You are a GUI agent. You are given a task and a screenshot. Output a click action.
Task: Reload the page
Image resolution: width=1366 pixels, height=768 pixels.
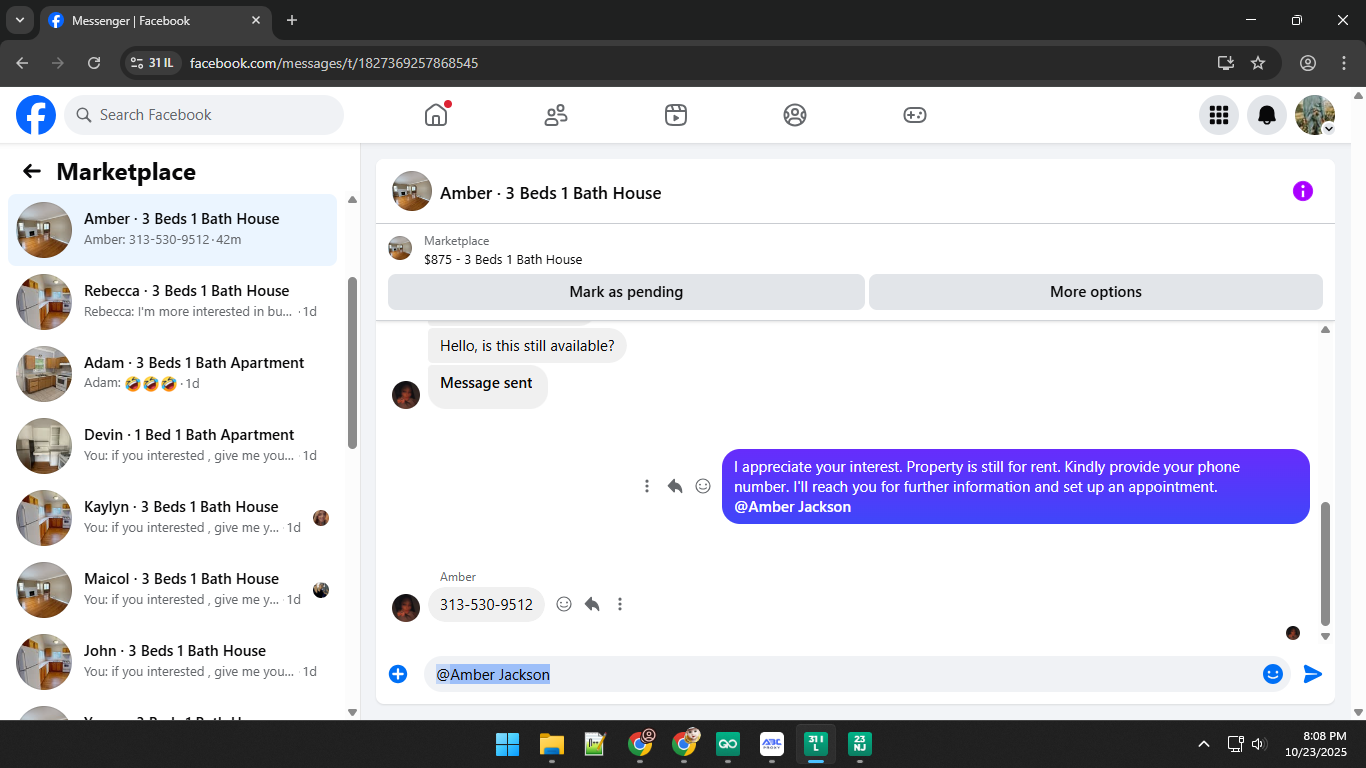pos(94,63)
